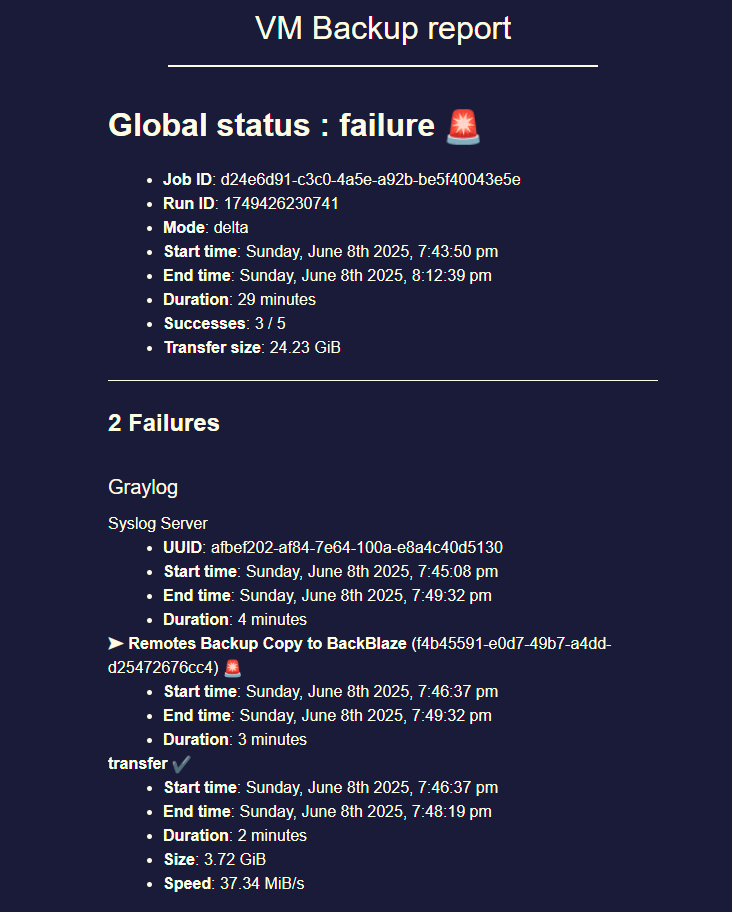Click the Run ID number 1749426230741
The width and height of the screenshot is (732, 912).
tap(281, 204)
